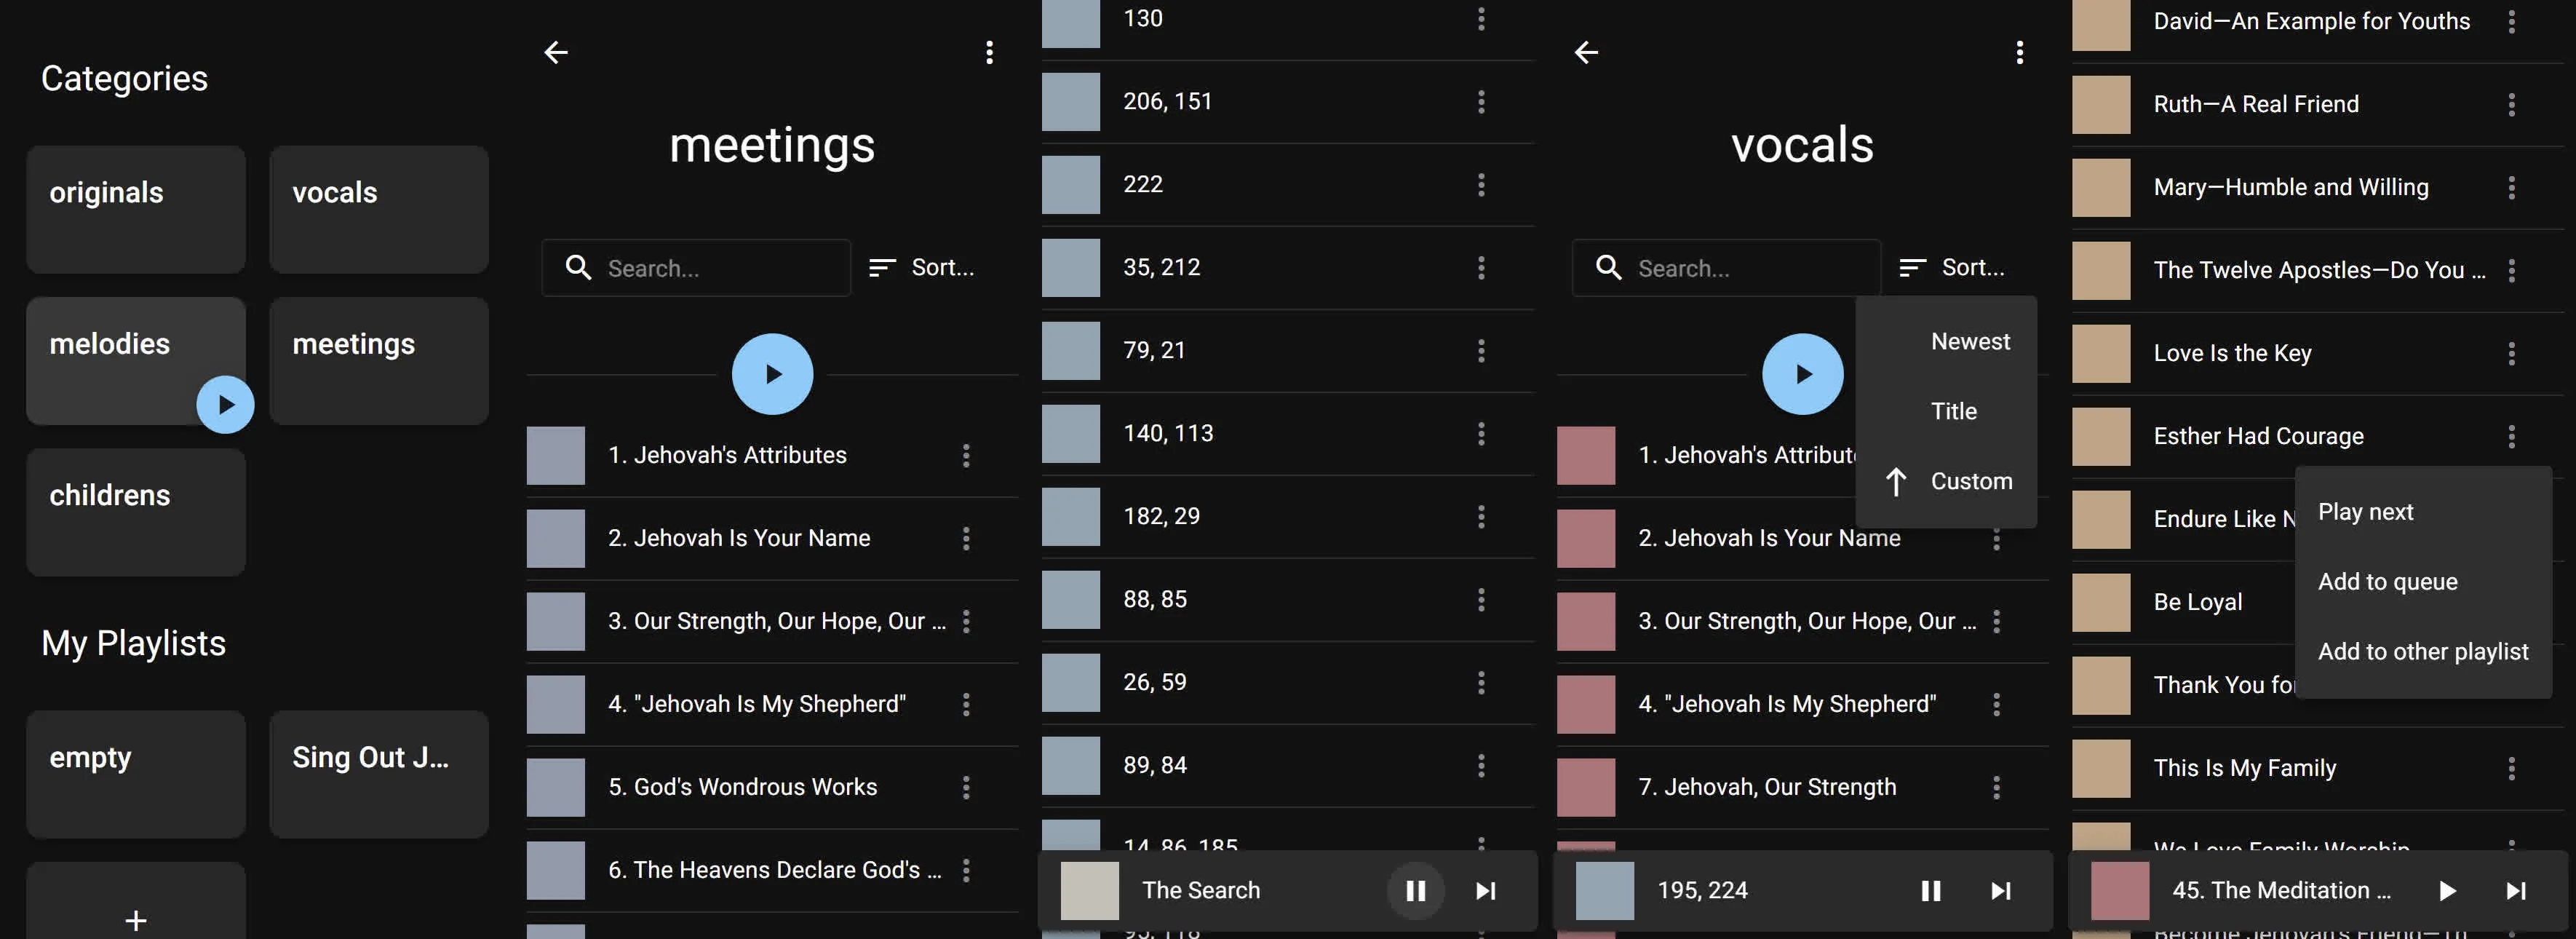Open options for David—An Example for Youths
2576x939 pixels.
point(2511,21)
